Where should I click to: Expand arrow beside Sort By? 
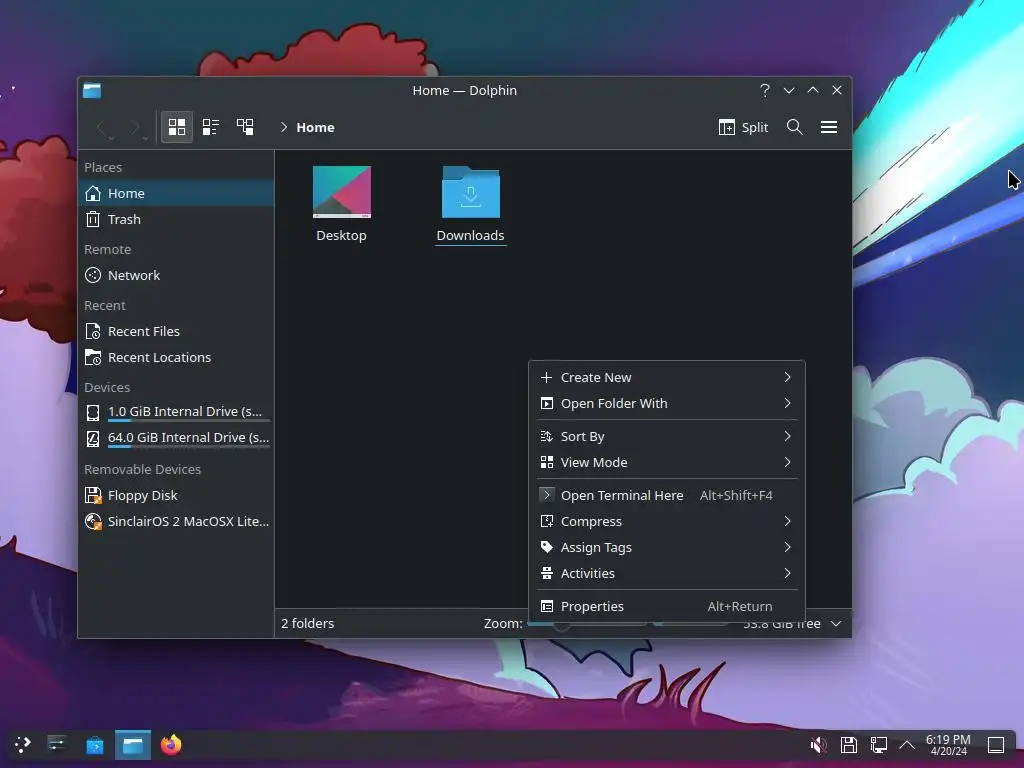[788, 436]
